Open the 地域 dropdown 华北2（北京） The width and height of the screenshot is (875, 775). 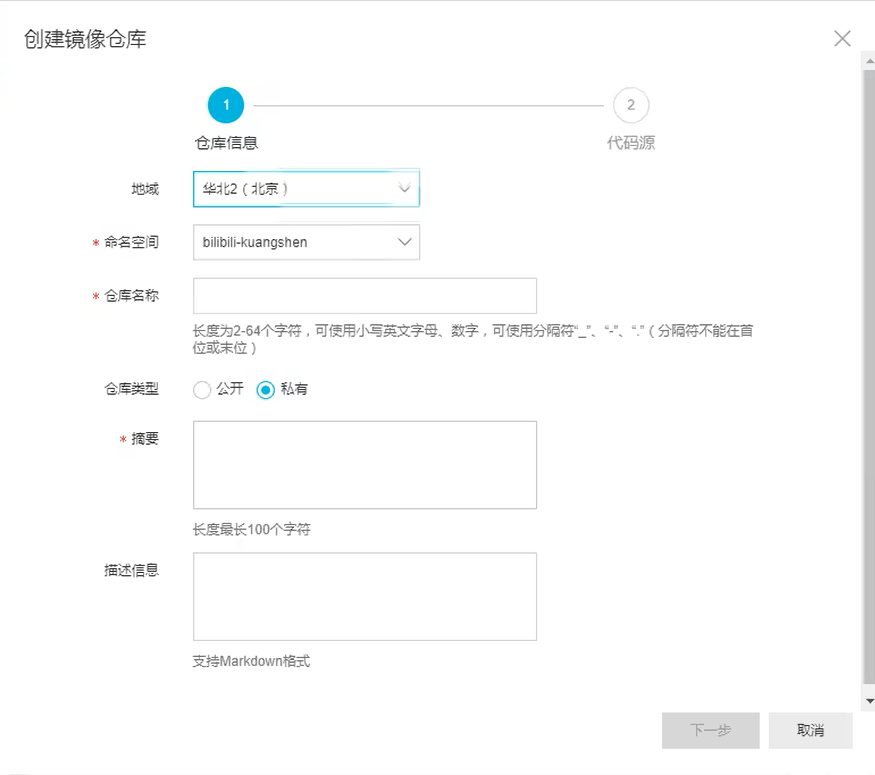click(x=306, y=189)
